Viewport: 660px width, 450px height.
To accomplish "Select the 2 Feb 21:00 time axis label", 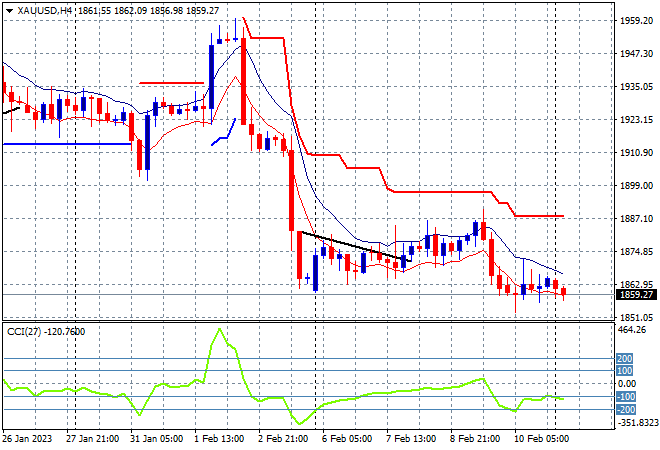I will point(283,439).
